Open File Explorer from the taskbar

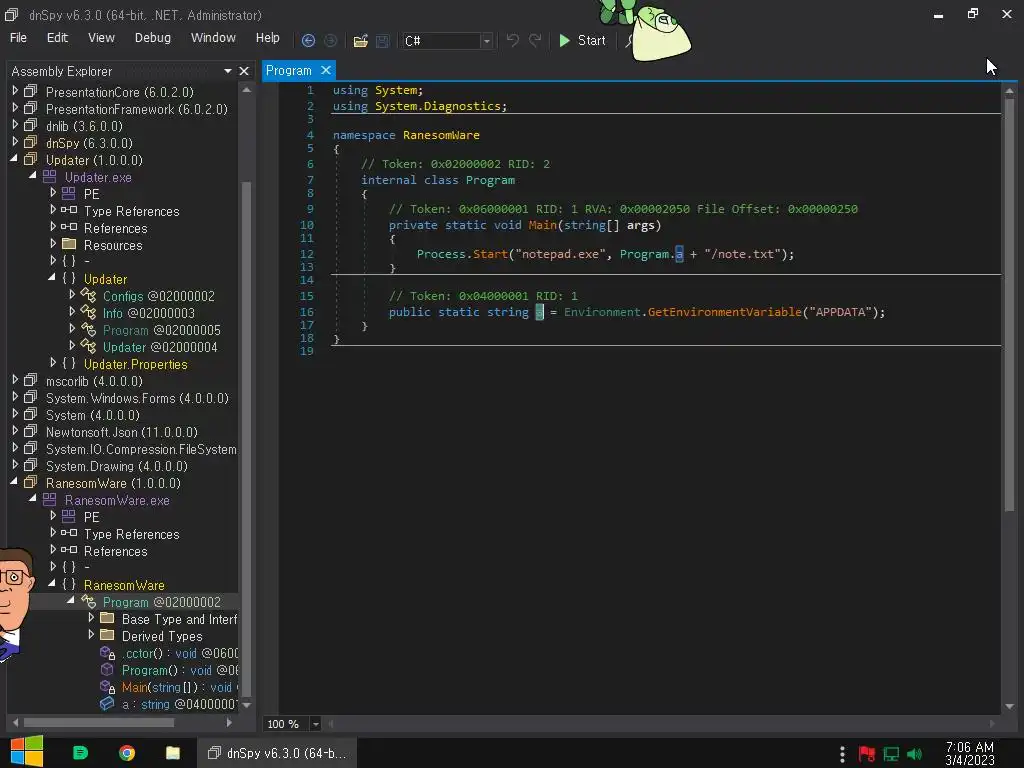pos(172,753)
